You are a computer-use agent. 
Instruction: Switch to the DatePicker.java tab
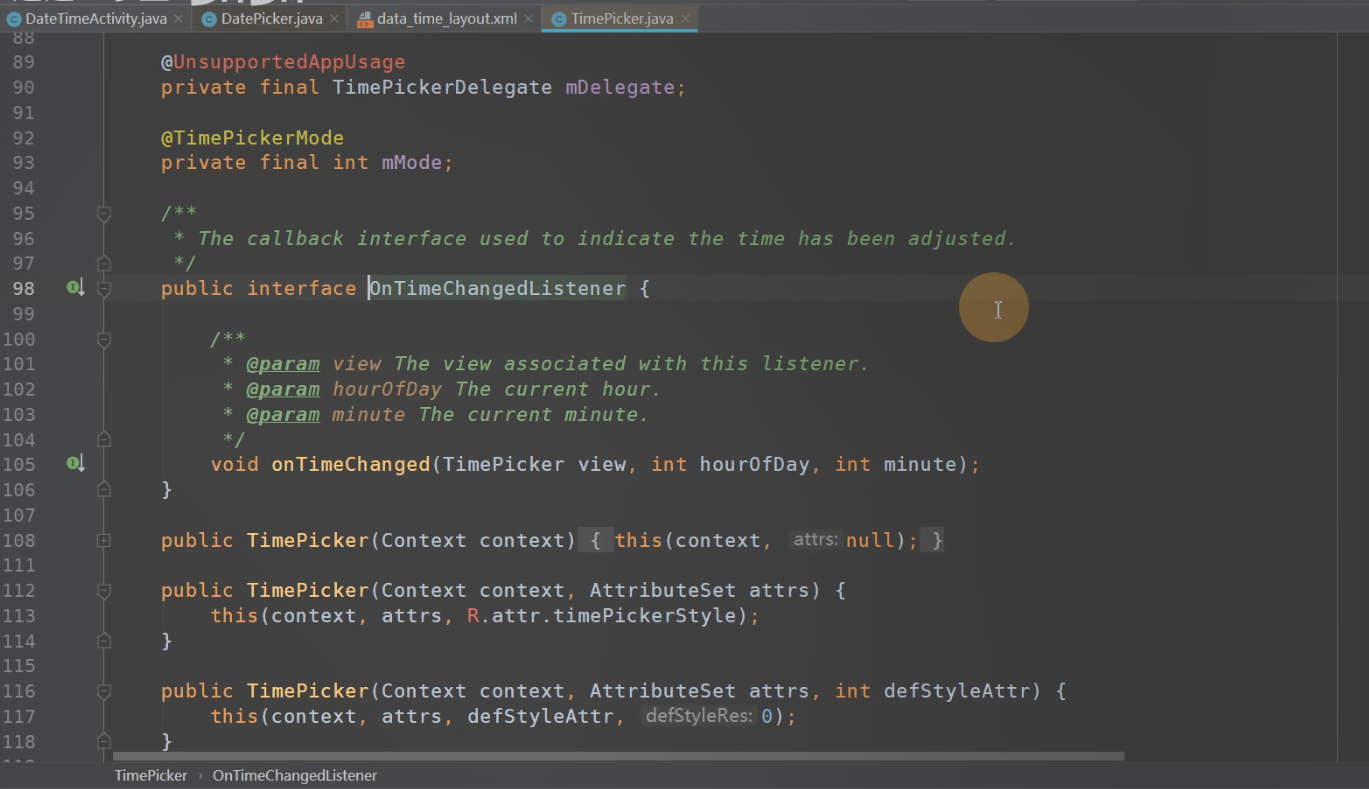point(271,19)
